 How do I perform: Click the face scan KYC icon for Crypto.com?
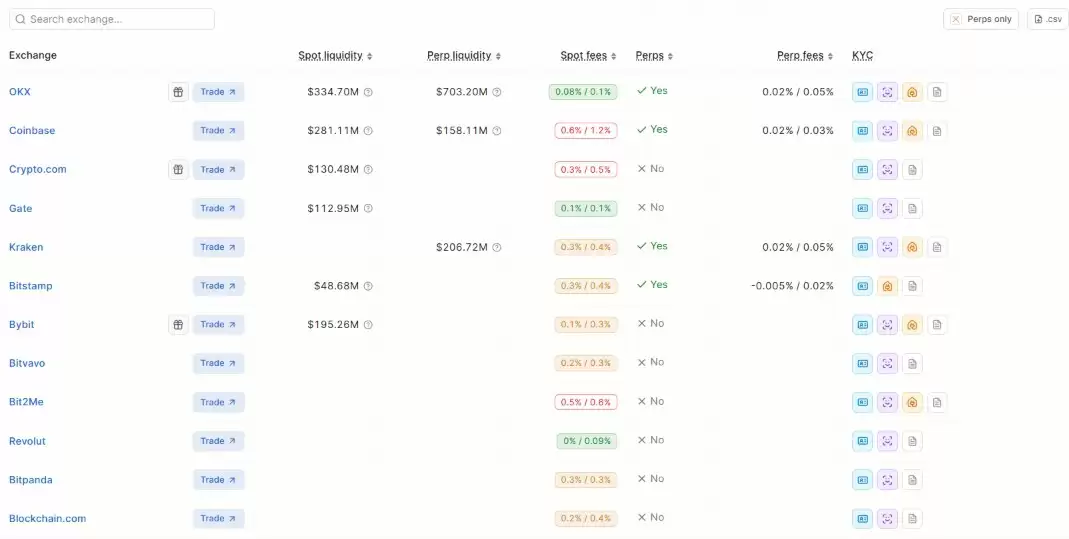click(887, 170)
